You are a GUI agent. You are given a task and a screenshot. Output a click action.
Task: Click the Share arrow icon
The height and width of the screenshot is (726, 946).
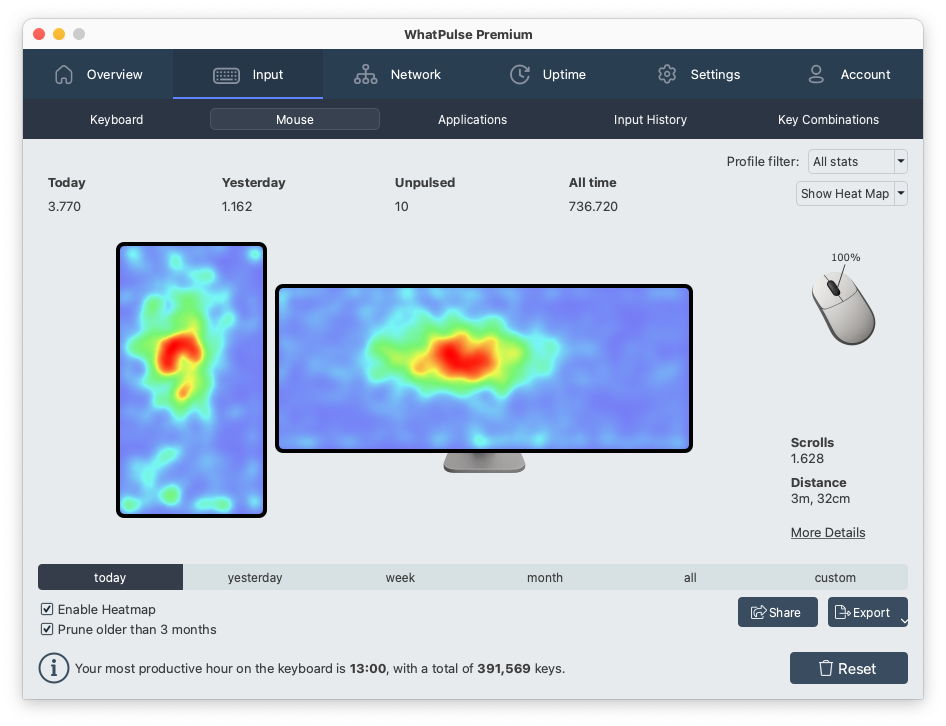(761, 612)
